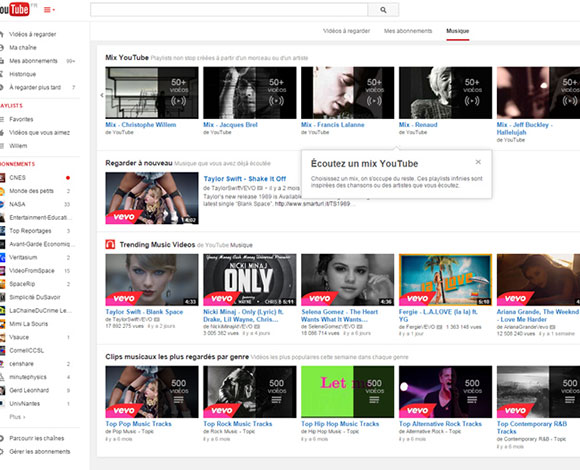
Task: Open Ma chaîne in the sidebar
Action: (23, 47)
